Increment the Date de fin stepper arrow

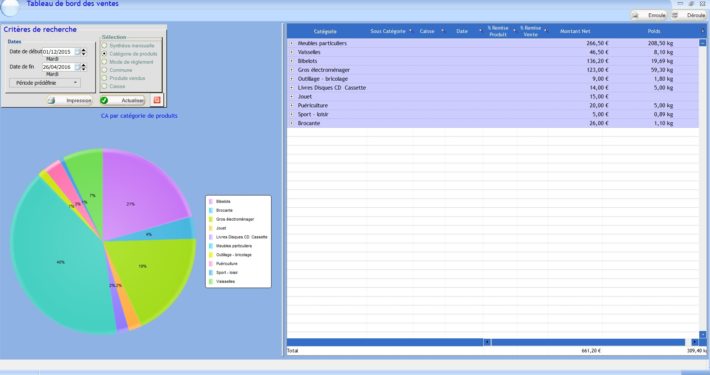click(x=84, y=65)
